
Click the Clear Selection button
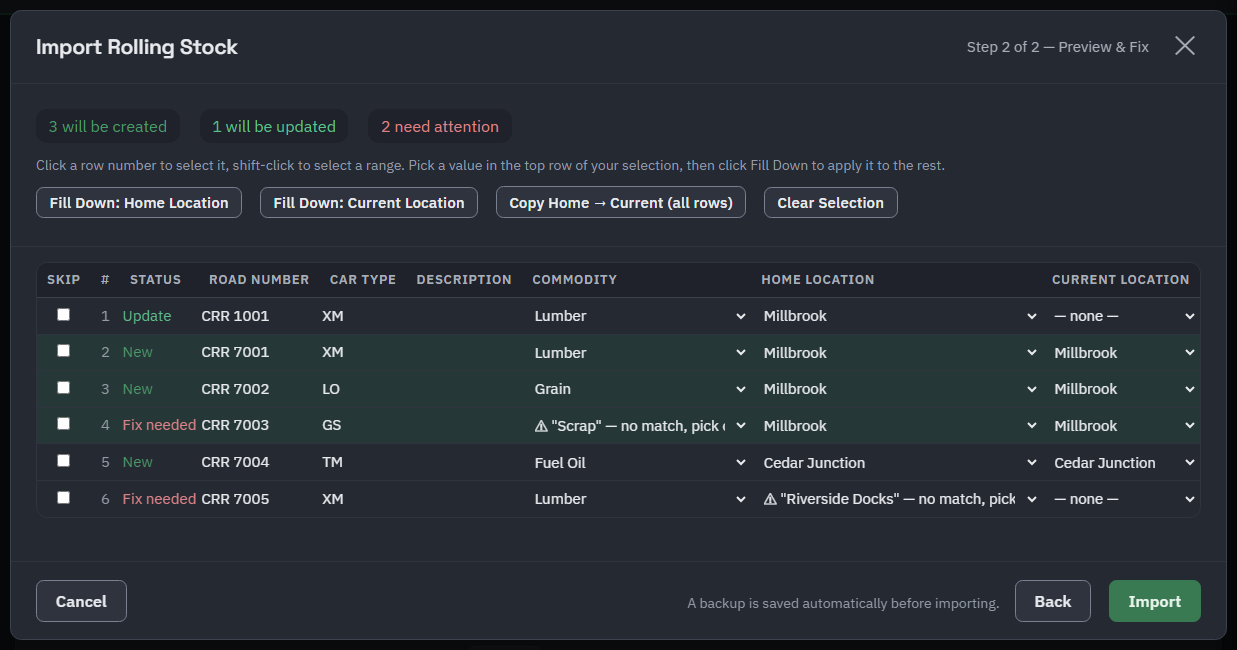831,202
